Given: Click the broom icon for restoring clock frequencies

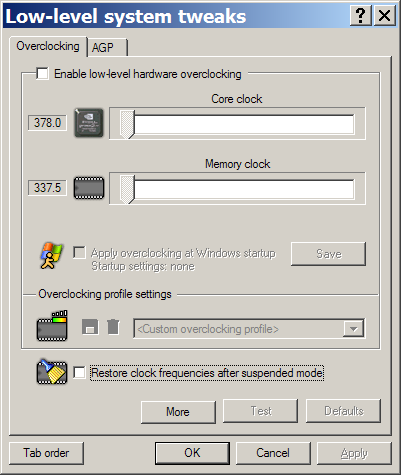Looking at the screenshot, I should point(52,372).
